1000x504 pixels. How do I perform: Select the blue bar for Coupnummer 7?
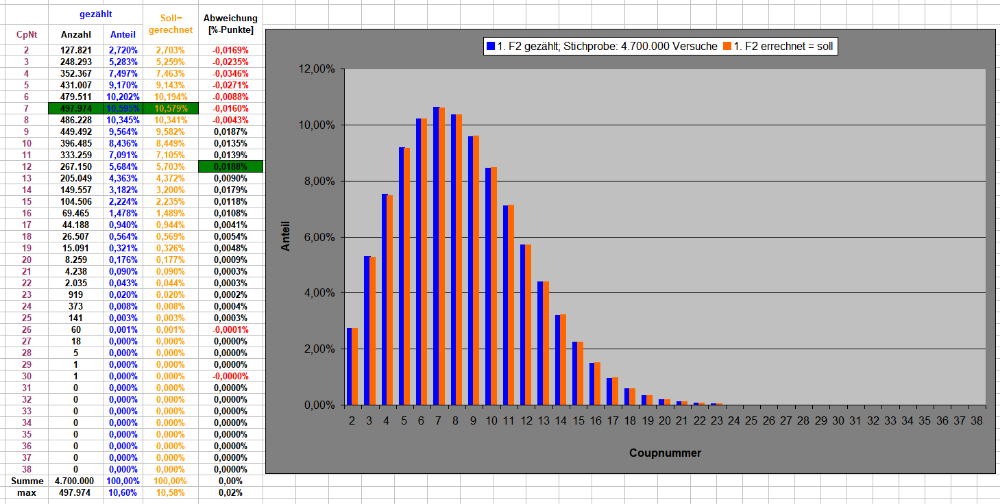[x=436, y=256]
